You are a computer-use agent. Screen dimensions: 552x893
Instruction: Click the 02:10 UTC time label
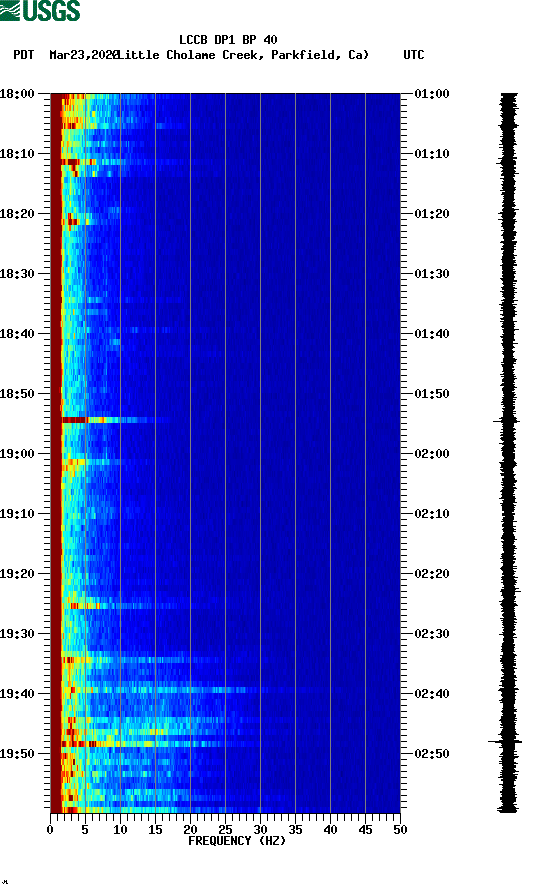click(x=432, y=514)
